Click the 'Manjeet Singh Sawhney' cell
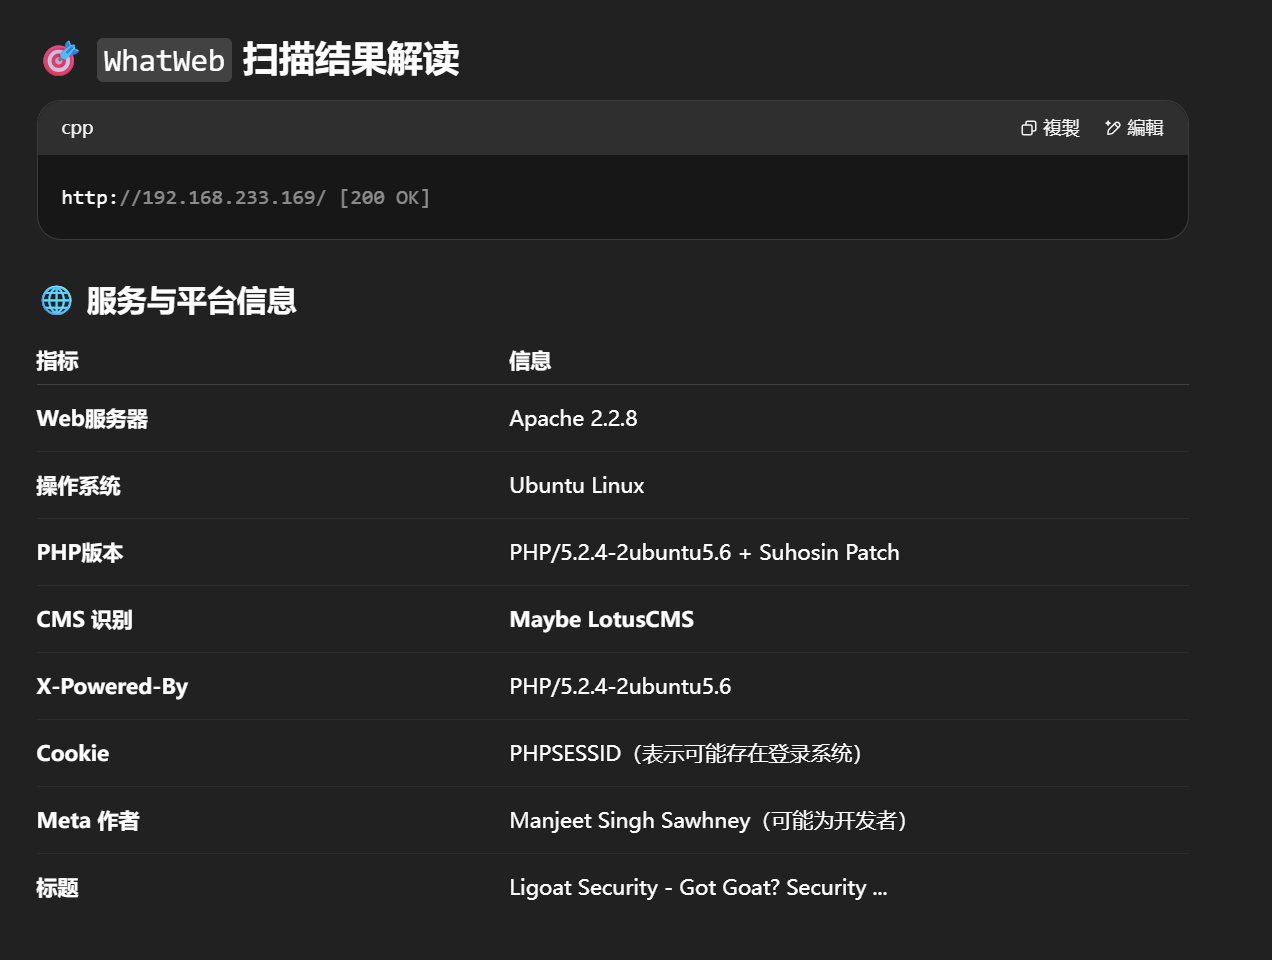 click(x=709, y=820)
